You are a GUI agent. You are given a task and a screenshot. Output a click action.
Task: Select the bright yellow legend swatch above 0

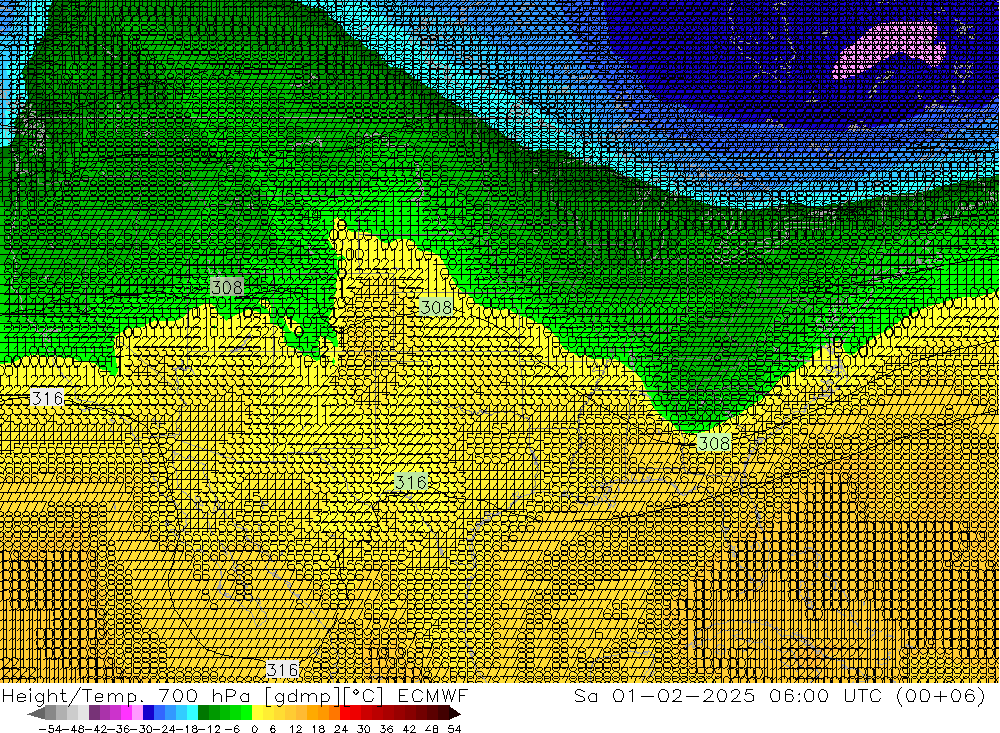click(257, 713)
